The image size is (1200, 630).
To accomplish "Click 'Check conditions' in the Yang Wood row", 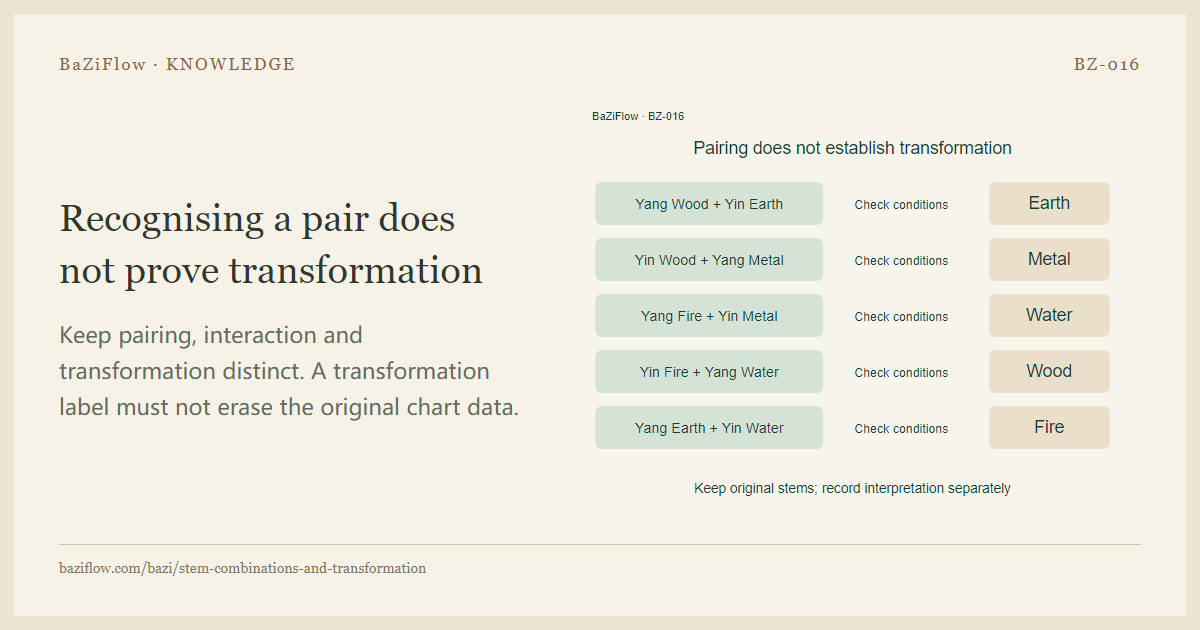I will coord(901,205).
